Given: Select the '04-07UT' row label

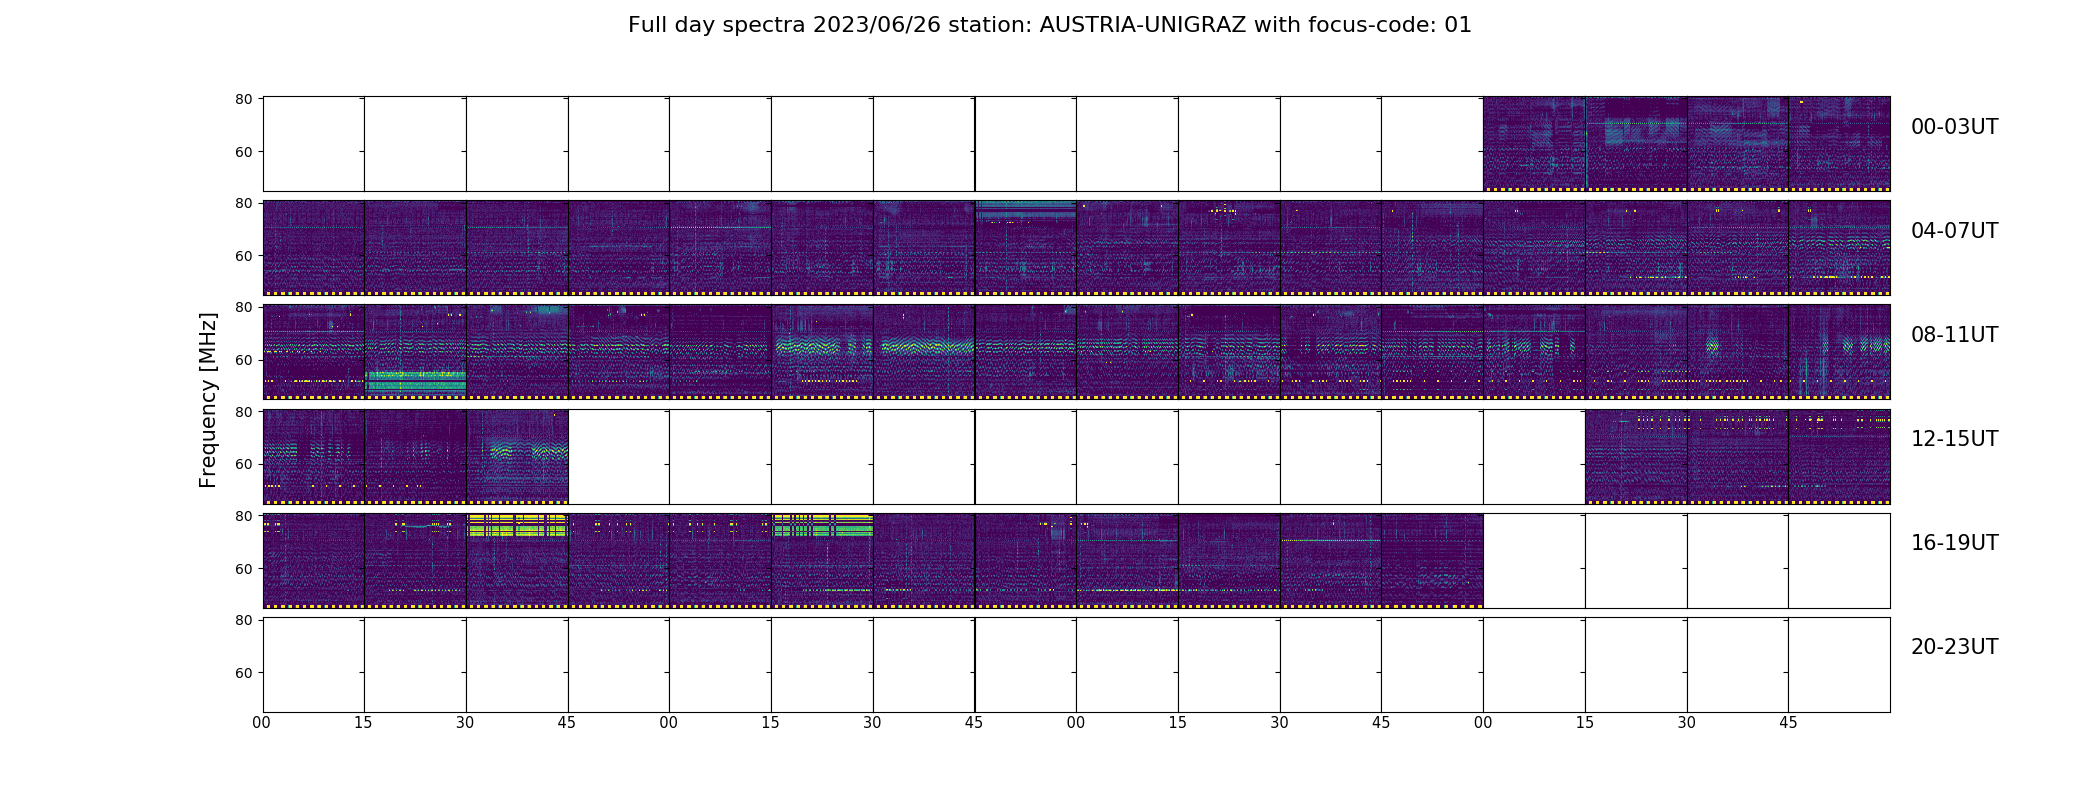Looking at the screenshot, I should [x=1954, y=231].
